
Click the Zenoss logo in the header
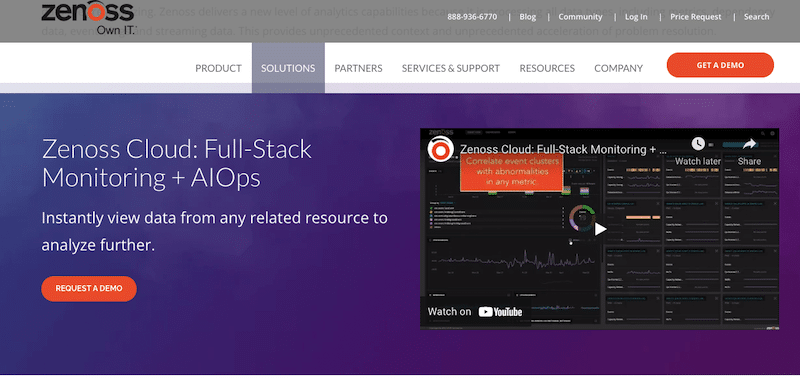tap(87, 18)
